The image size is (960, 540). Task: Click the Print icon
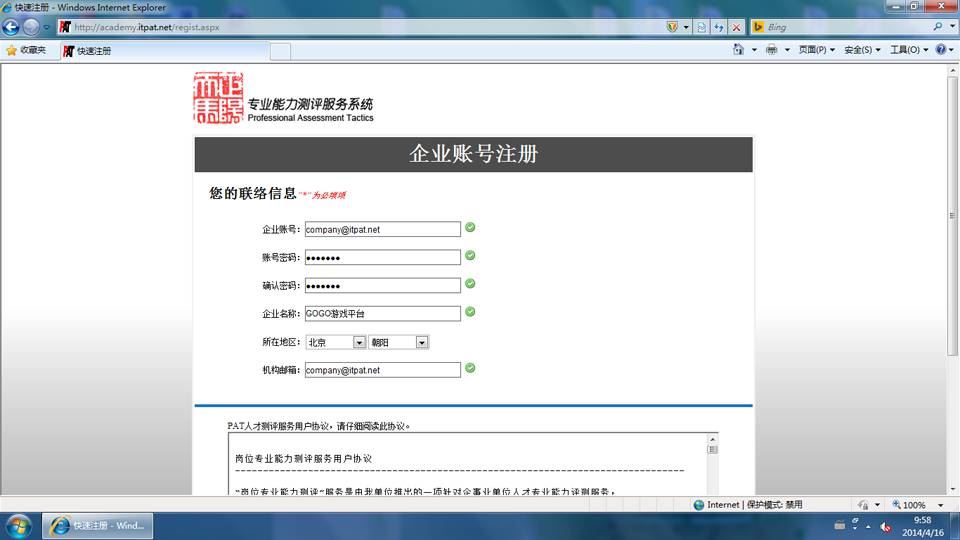(771, 50)
